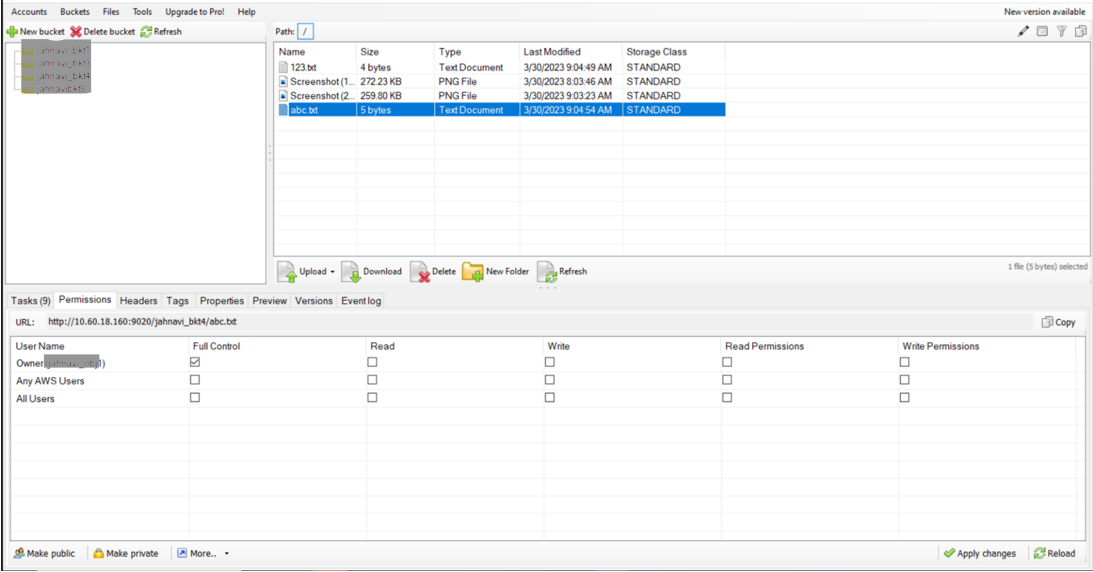1093x572 pixels.
Task: Expand the More.. permissions dropdown
Action: pyautogui.click(x=226, y=554)
